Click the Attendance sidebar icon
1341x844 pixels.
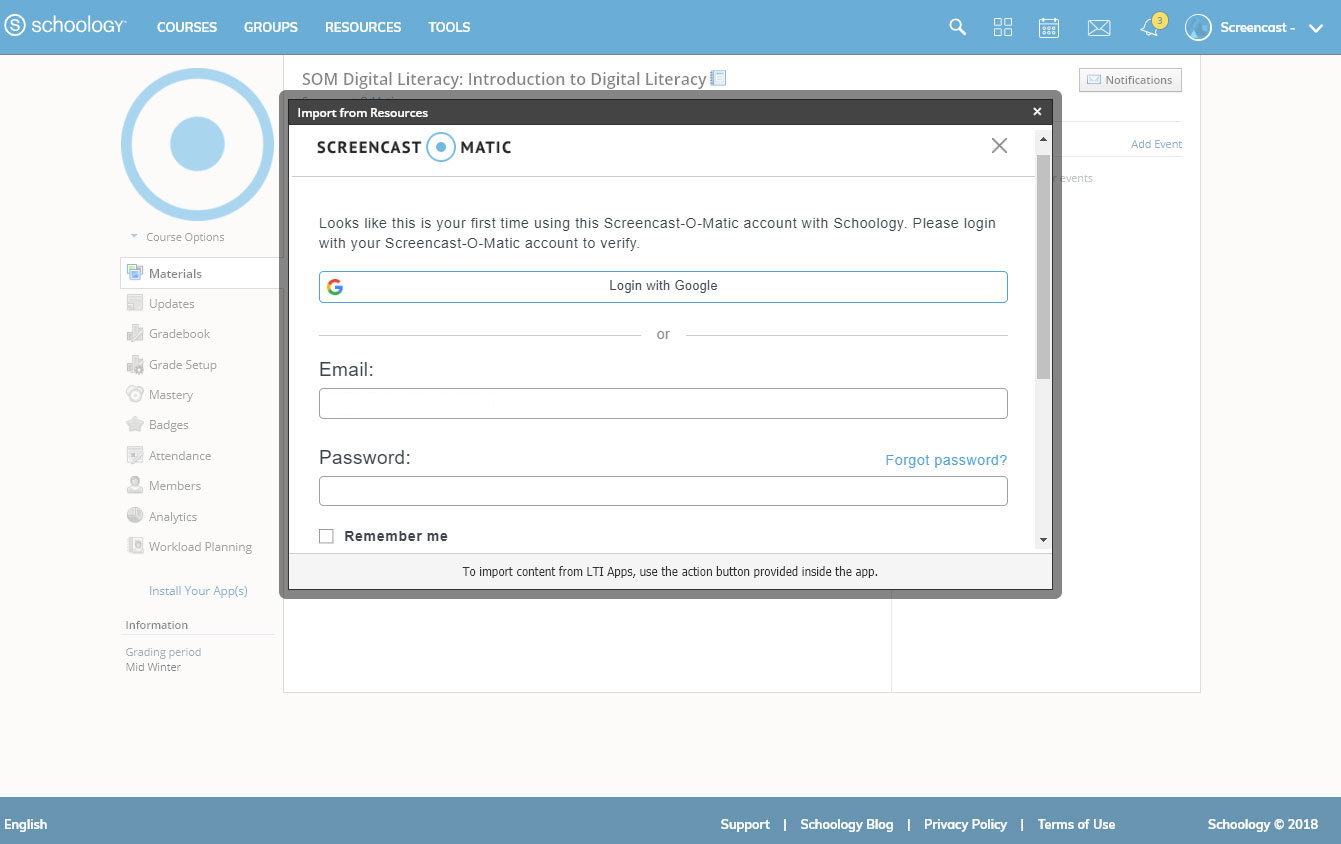point(135,455)
